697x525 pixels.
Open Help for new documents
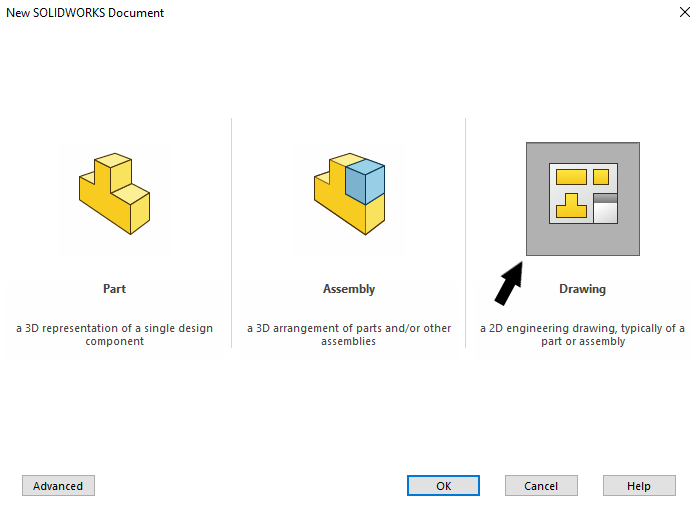tap(638, 486)
